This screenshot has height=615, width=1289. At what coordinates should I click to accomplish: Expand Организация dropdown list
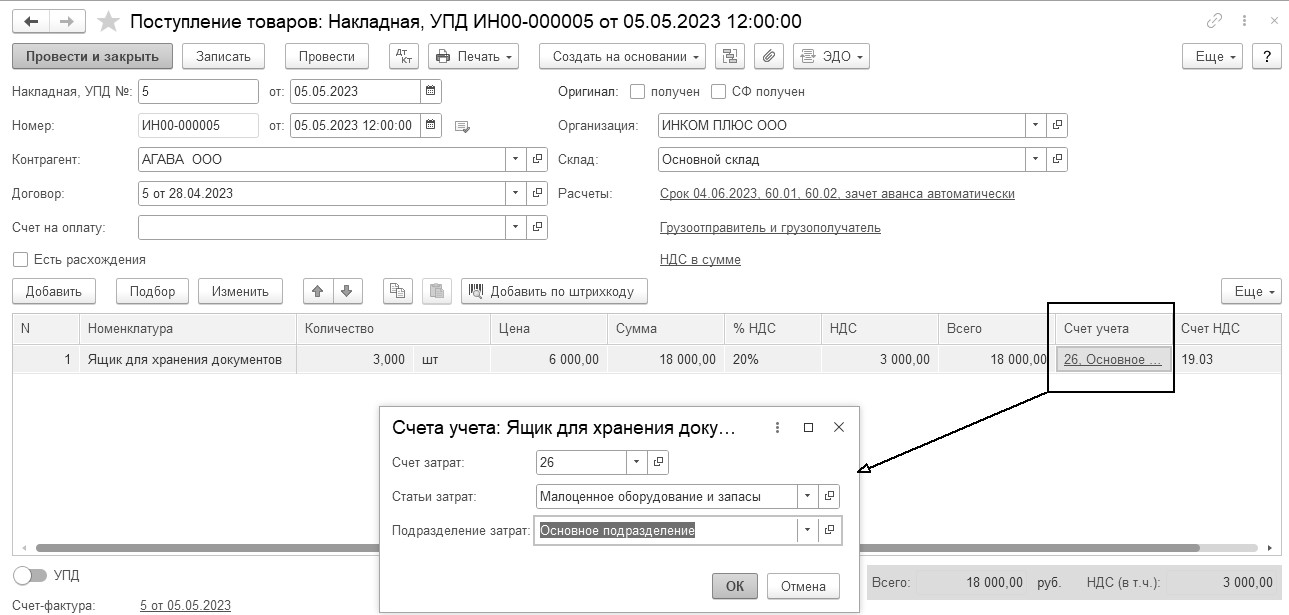[1037, 125]
